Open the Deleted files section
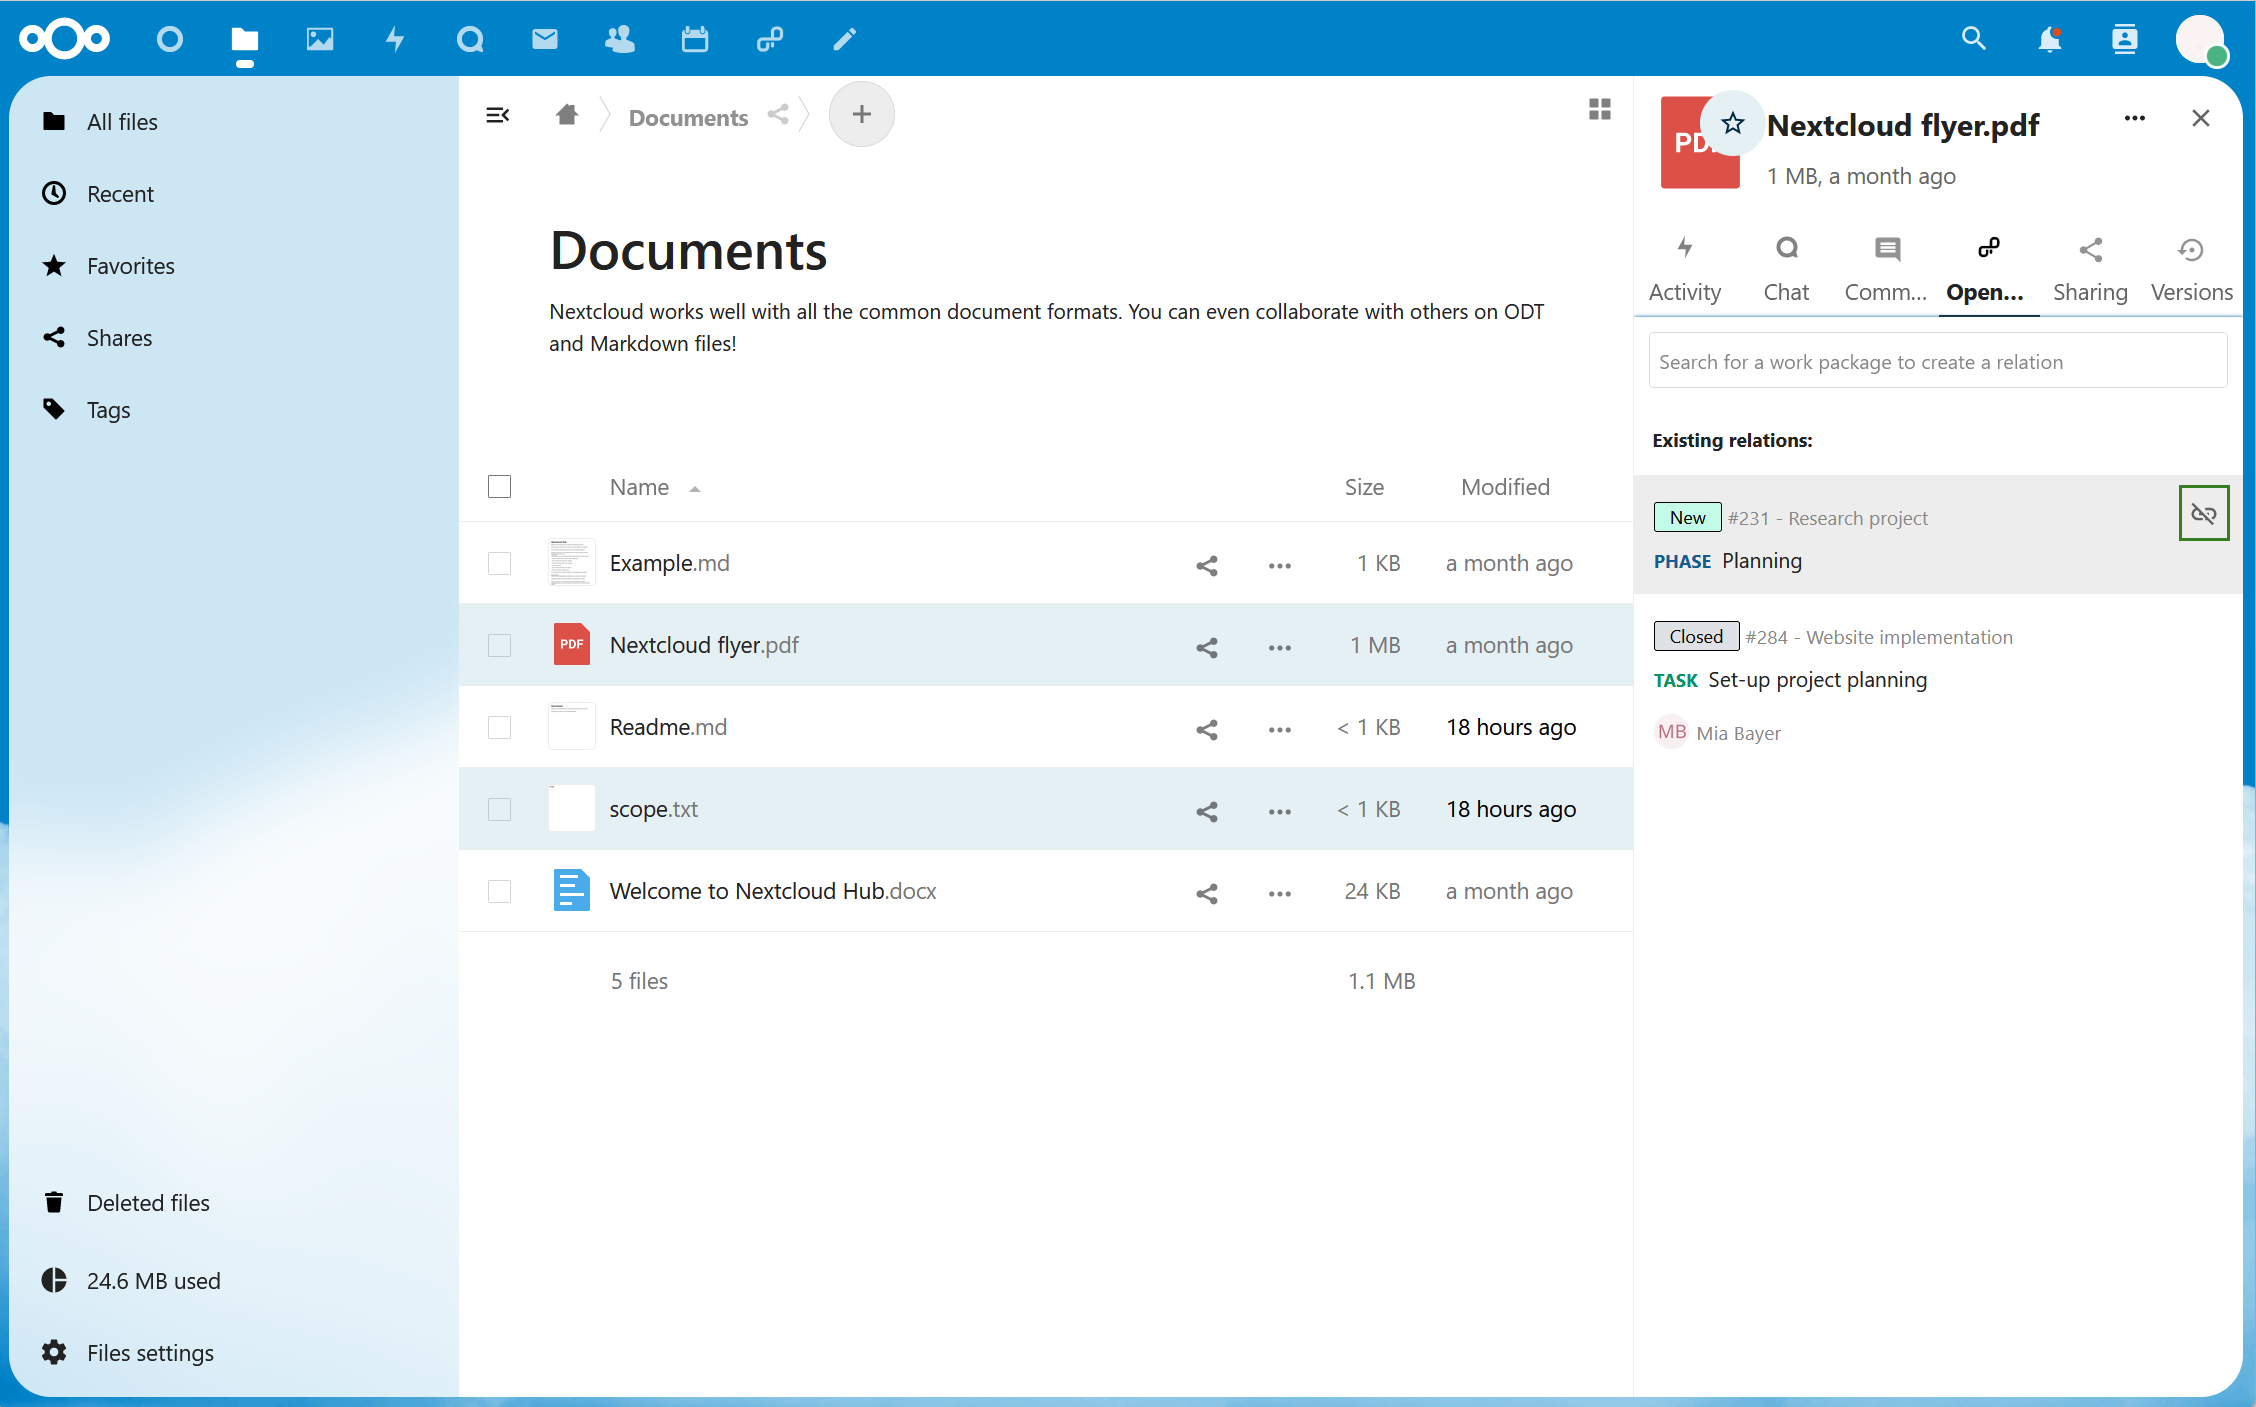Screen dimensions: 2256x1407 click(x=148, y=1202)
